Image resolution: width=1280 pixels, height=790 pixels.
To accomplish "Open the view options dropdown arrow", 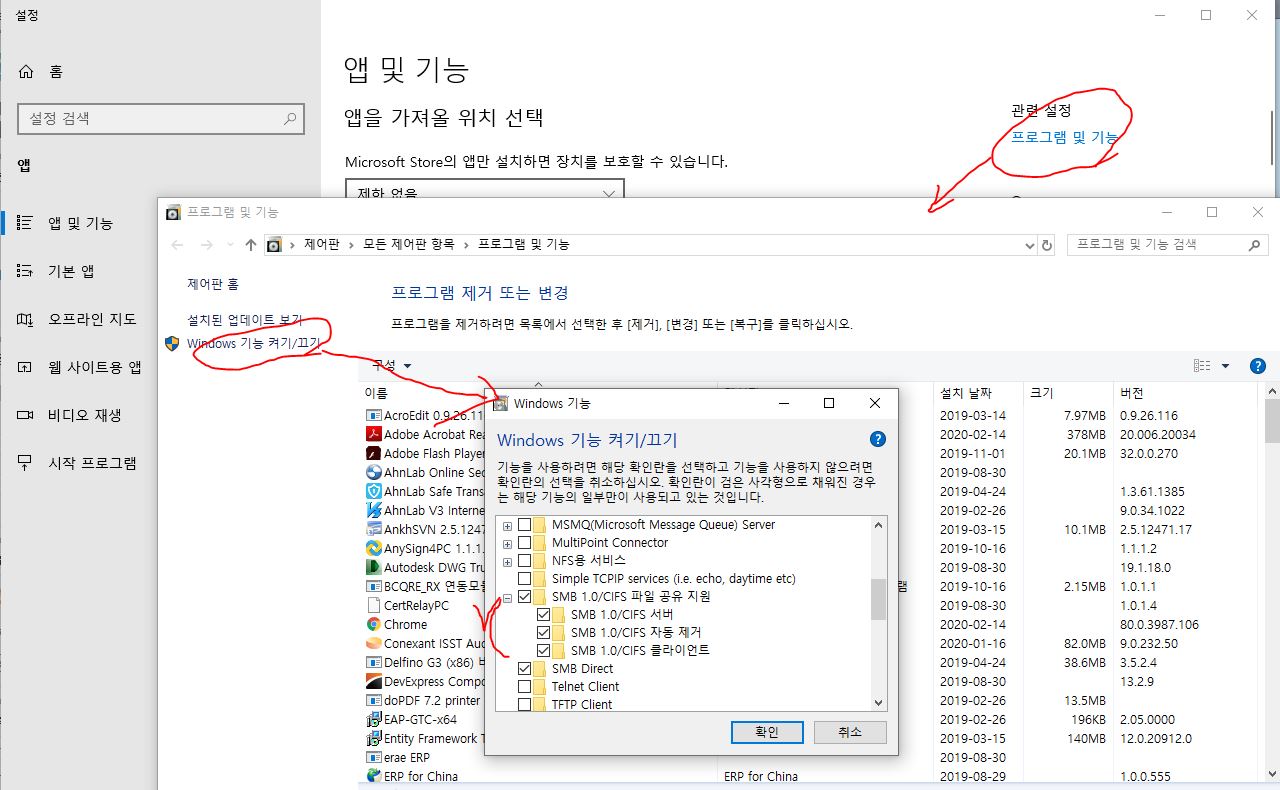I will click(1225, 366).
